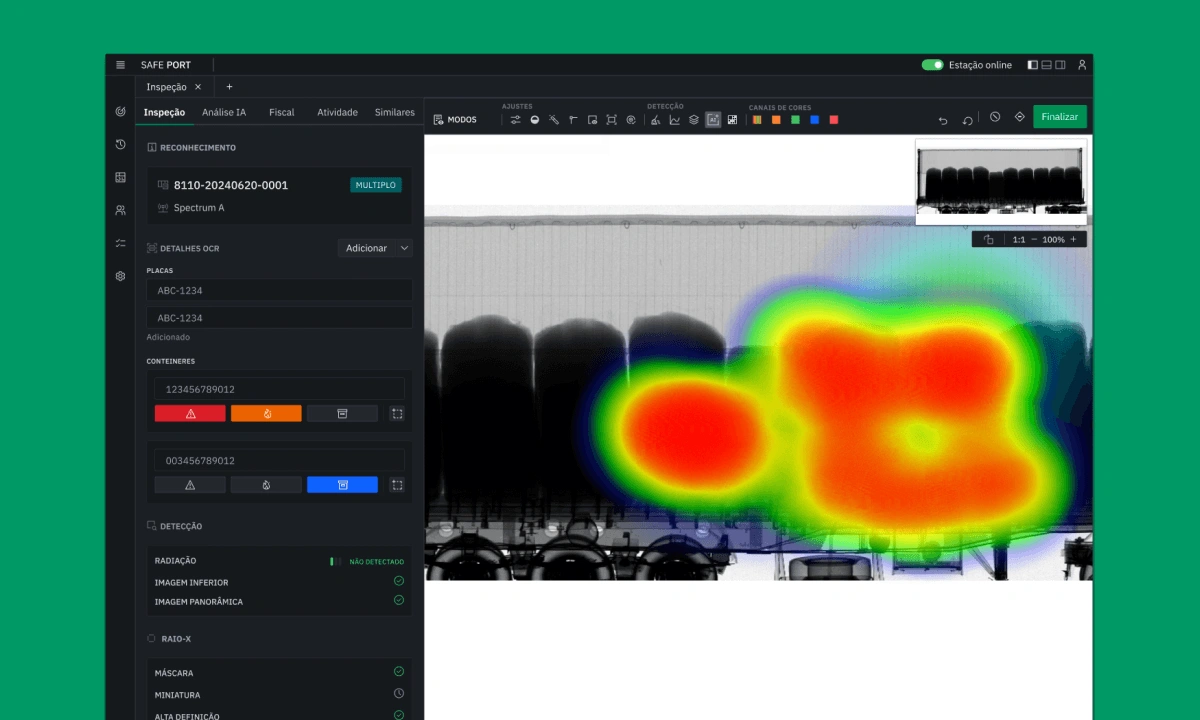Open the Adicionar dropdown arrow
The width and height of the screenshot is (1200, 720).
(404, 248)
